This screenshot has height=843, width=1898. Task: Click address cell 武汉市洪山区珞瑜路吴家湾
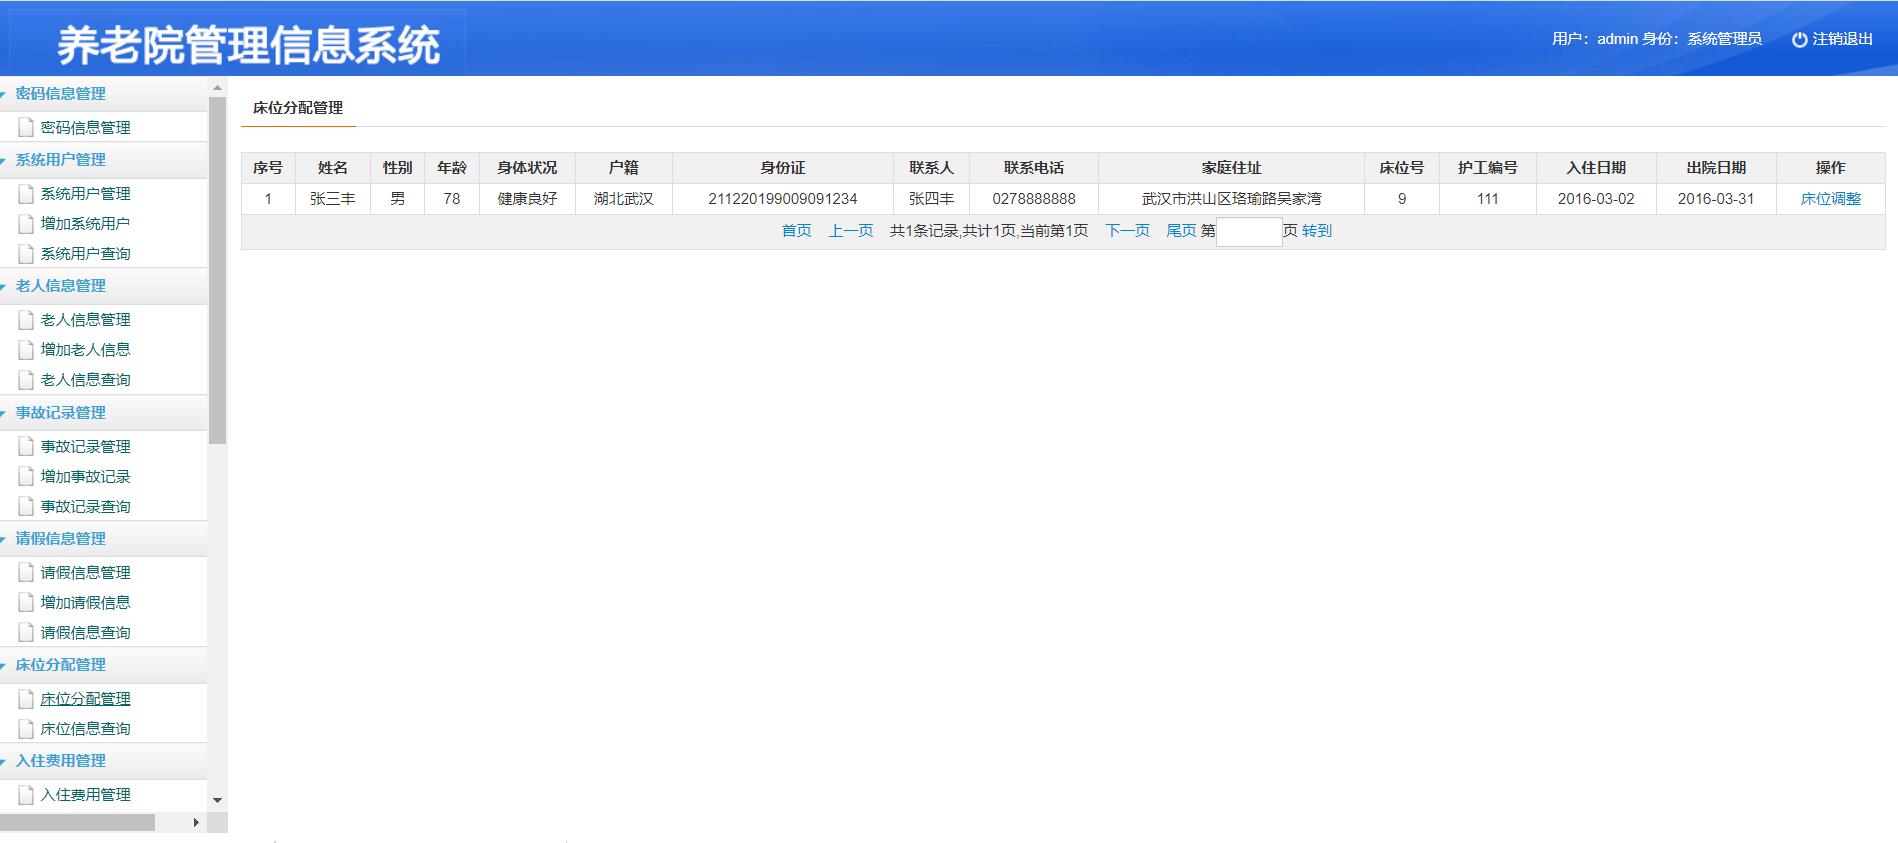[1231, 199]
